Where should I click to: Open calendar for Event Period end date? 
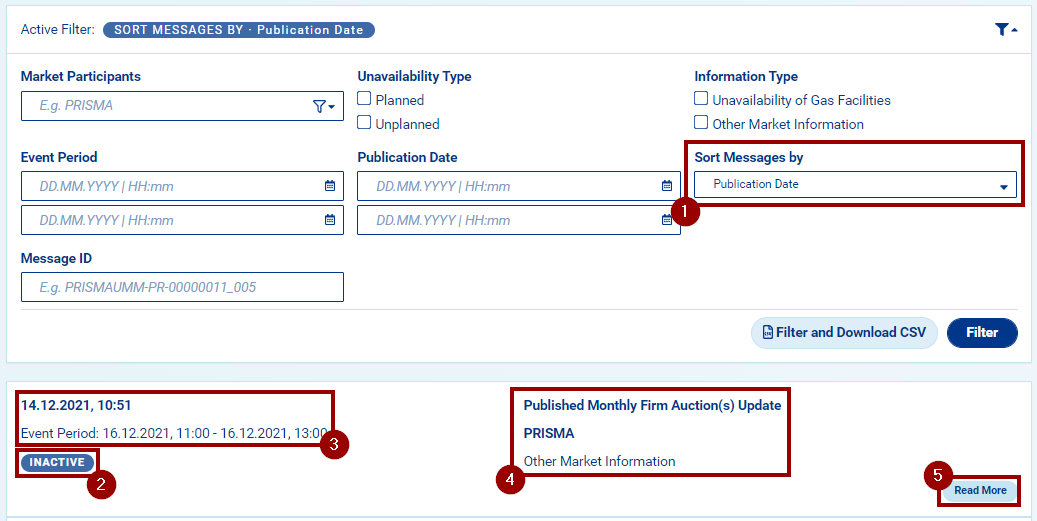pos(330,220)
